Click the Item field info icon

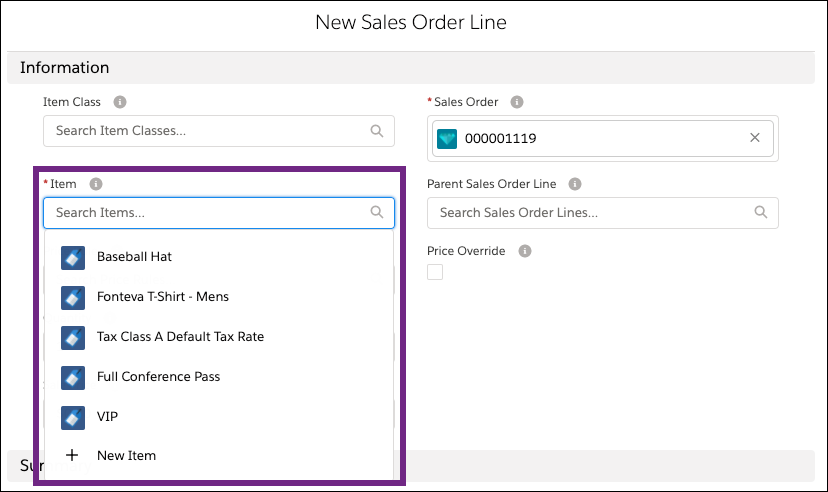tap(96, 184)
